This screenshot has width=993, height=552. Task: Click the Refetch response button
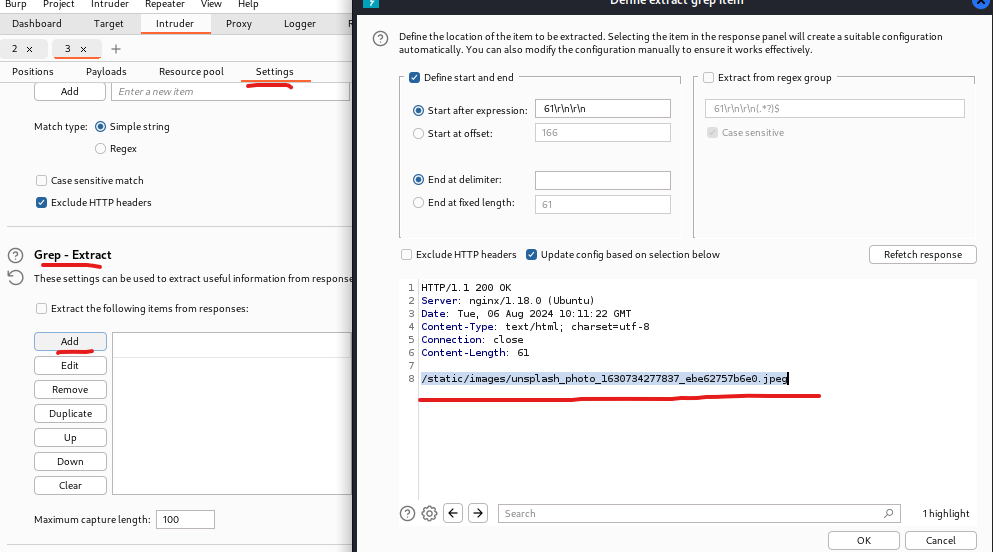point(922,254)
